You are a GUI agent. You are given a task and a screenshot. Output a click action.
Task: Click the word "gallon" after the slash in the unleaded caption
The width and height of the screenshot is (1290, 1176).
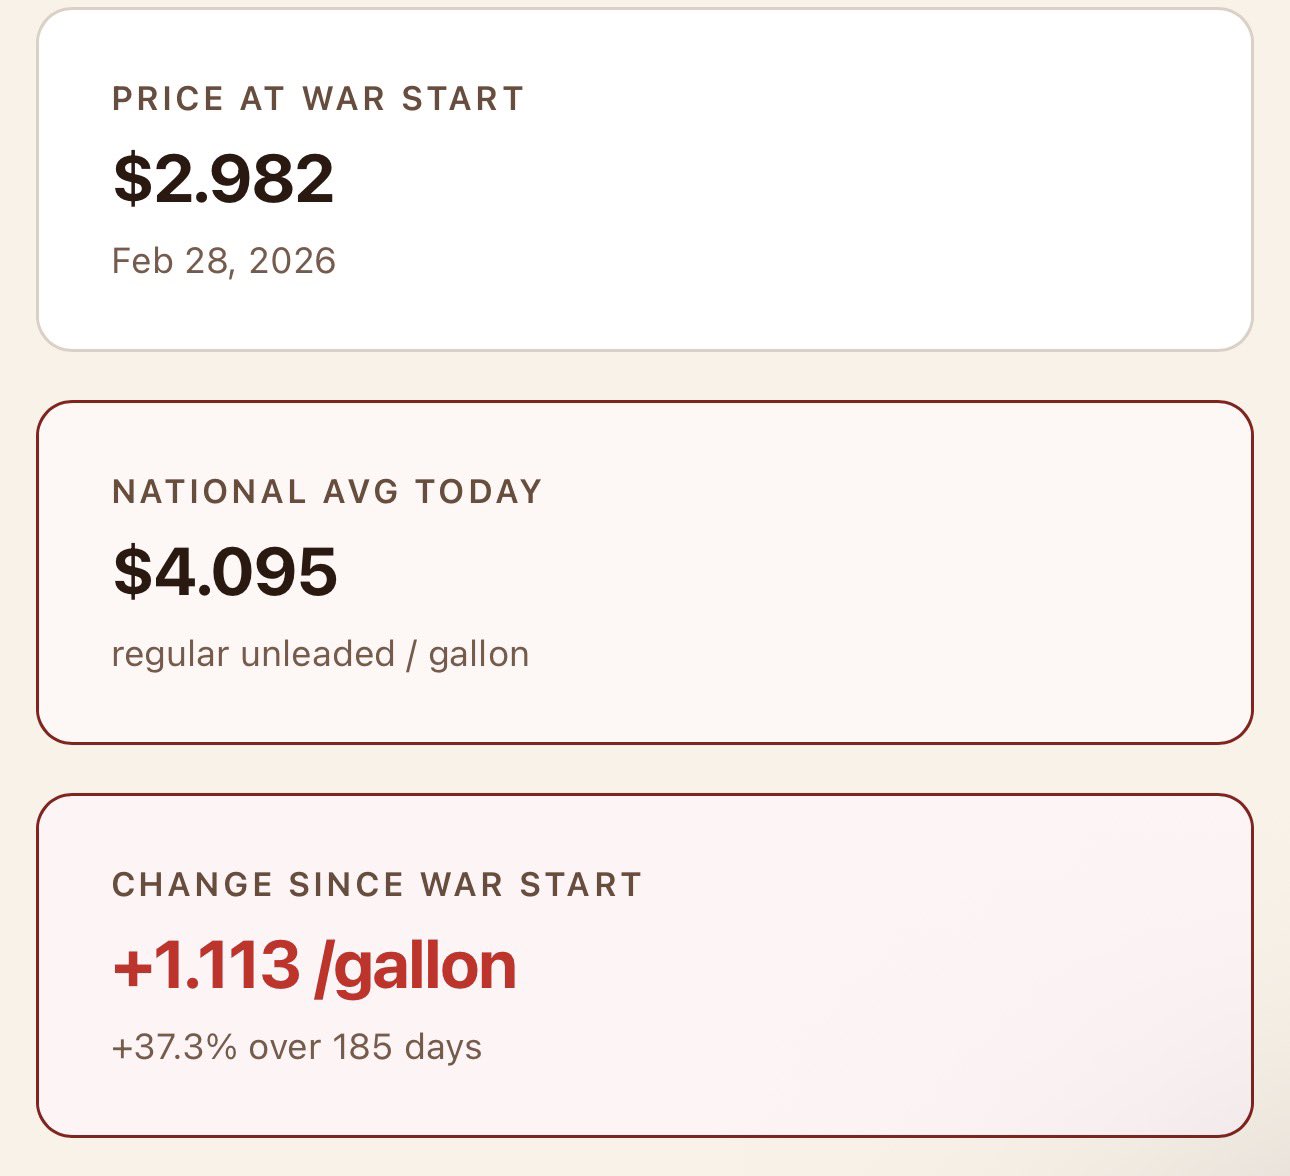(479, 655)
